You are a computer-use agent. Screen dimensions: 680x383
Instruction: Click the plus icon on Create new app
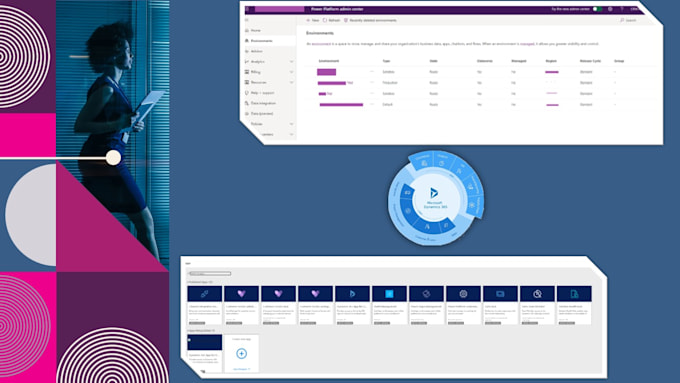(242, 354)
